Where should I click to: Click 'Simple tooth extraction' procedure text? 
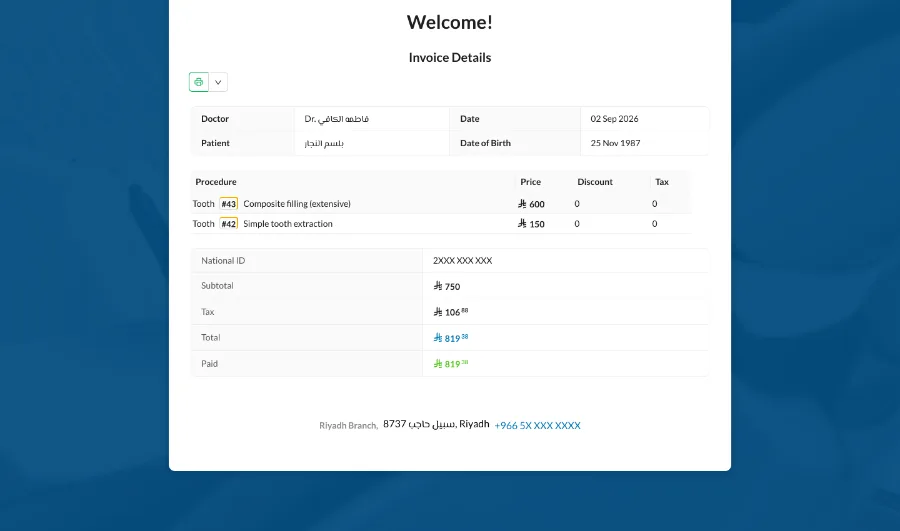point(288,224)
